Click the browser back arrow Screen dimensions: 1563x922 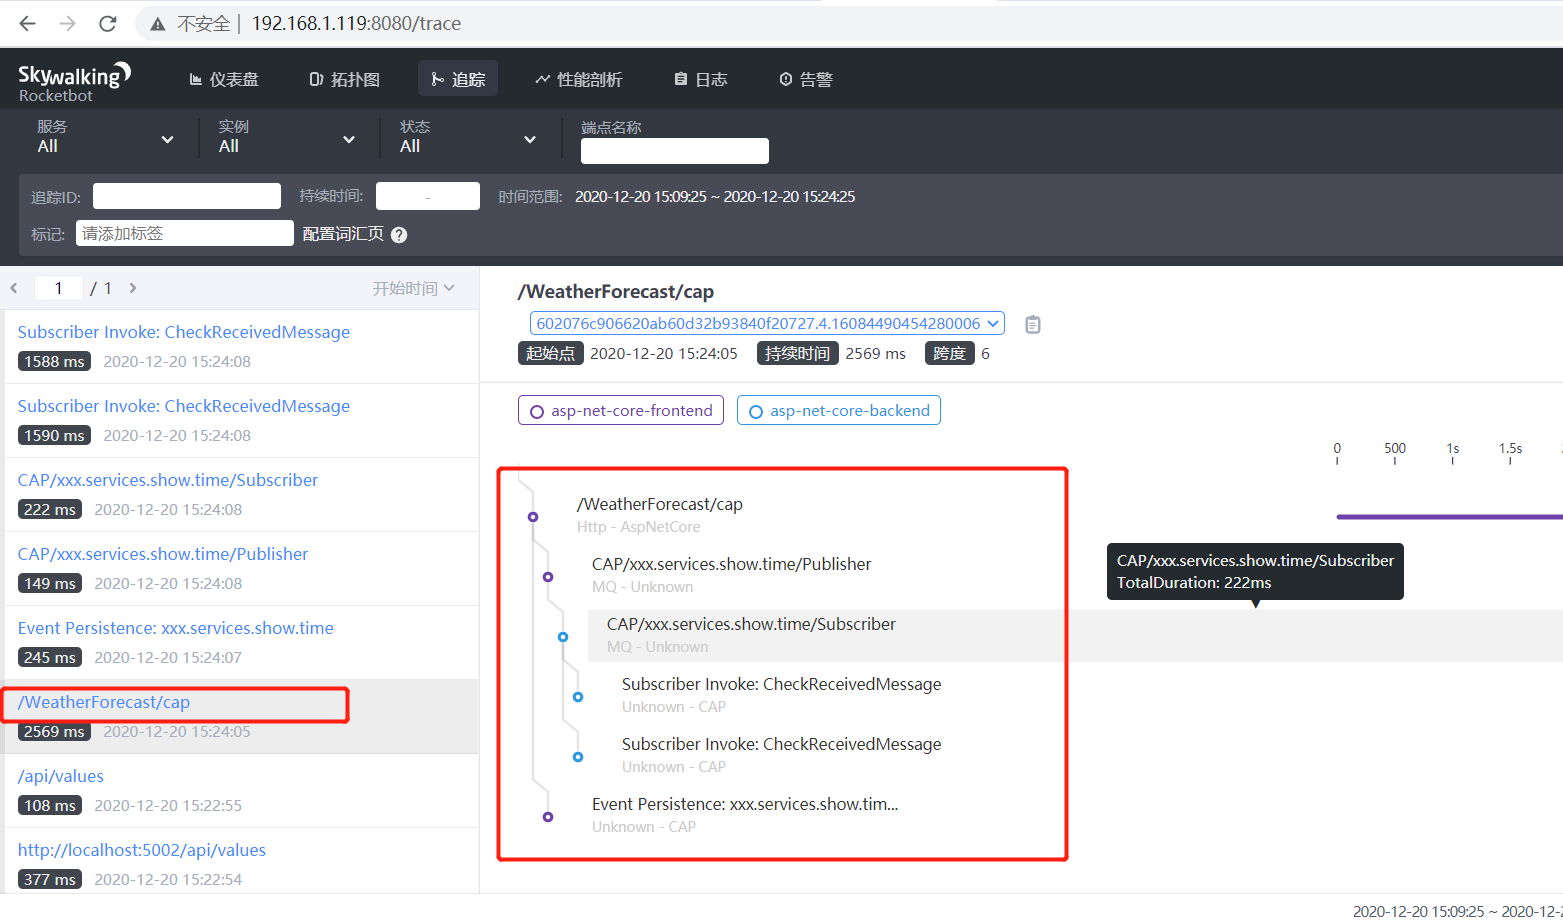pyautogui.click(x=26, y=23)
